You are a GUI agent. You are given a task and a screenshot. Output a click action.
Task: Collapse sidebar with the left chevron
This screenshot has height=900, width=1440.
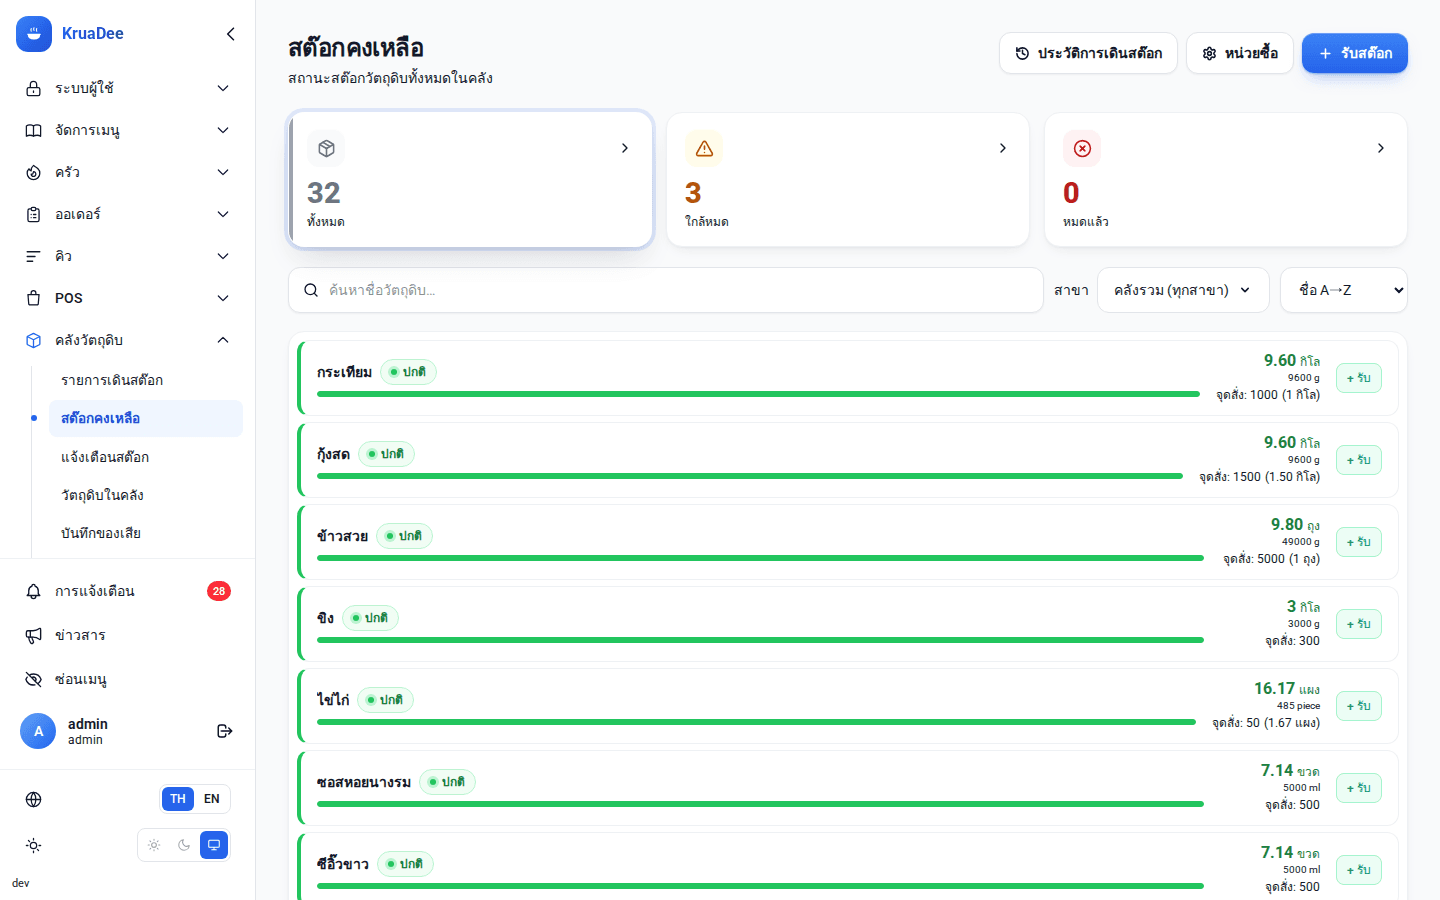coord(231,34)
